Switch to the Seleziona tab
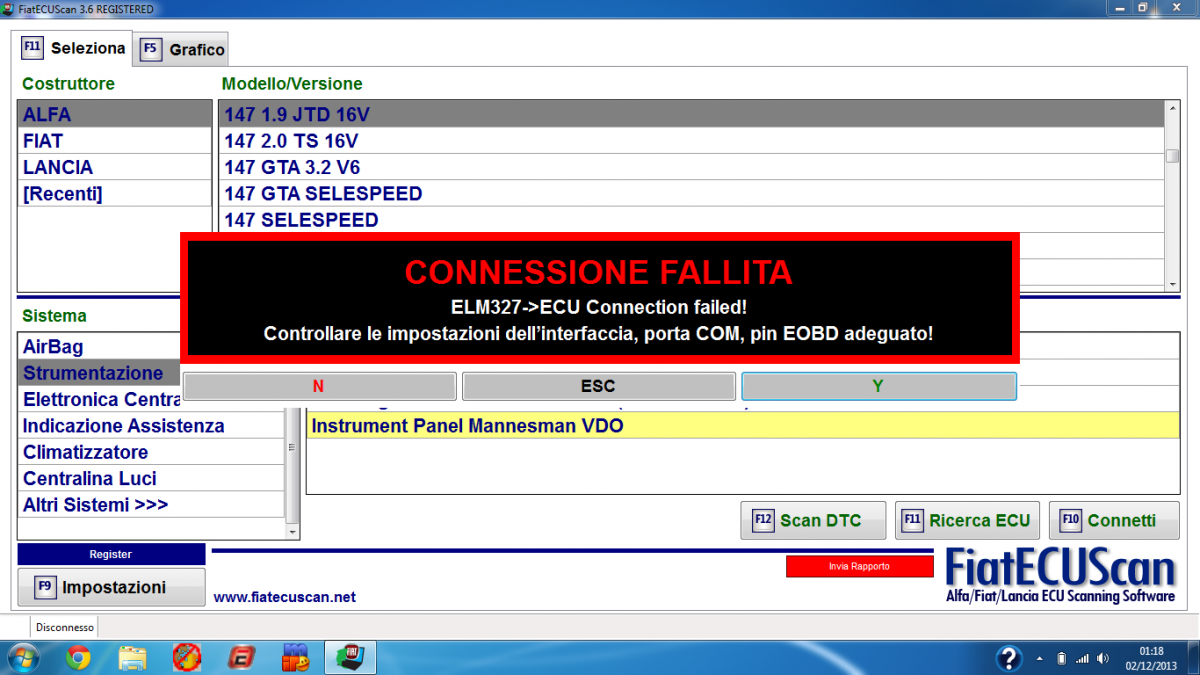Image resolution: width=1200 pixels, height=675 pixels. coord(75,47)
